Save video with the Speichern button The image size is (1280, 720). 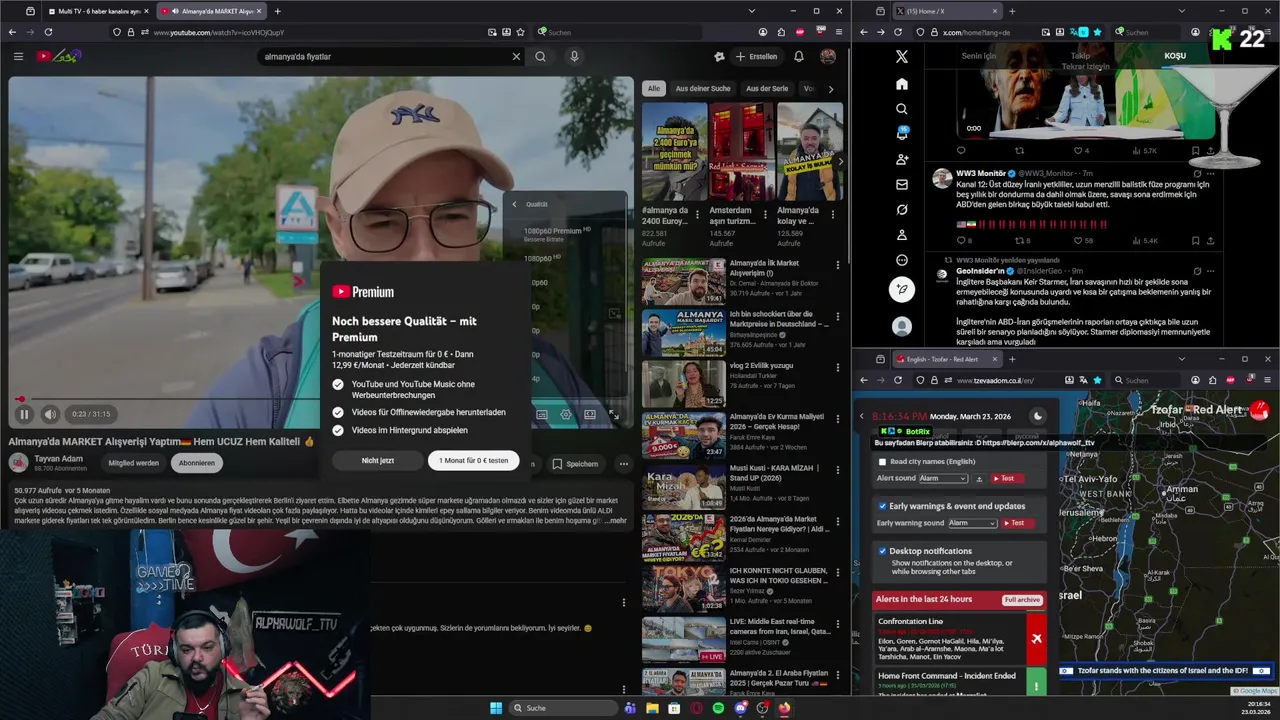click(x=575, y=463)
